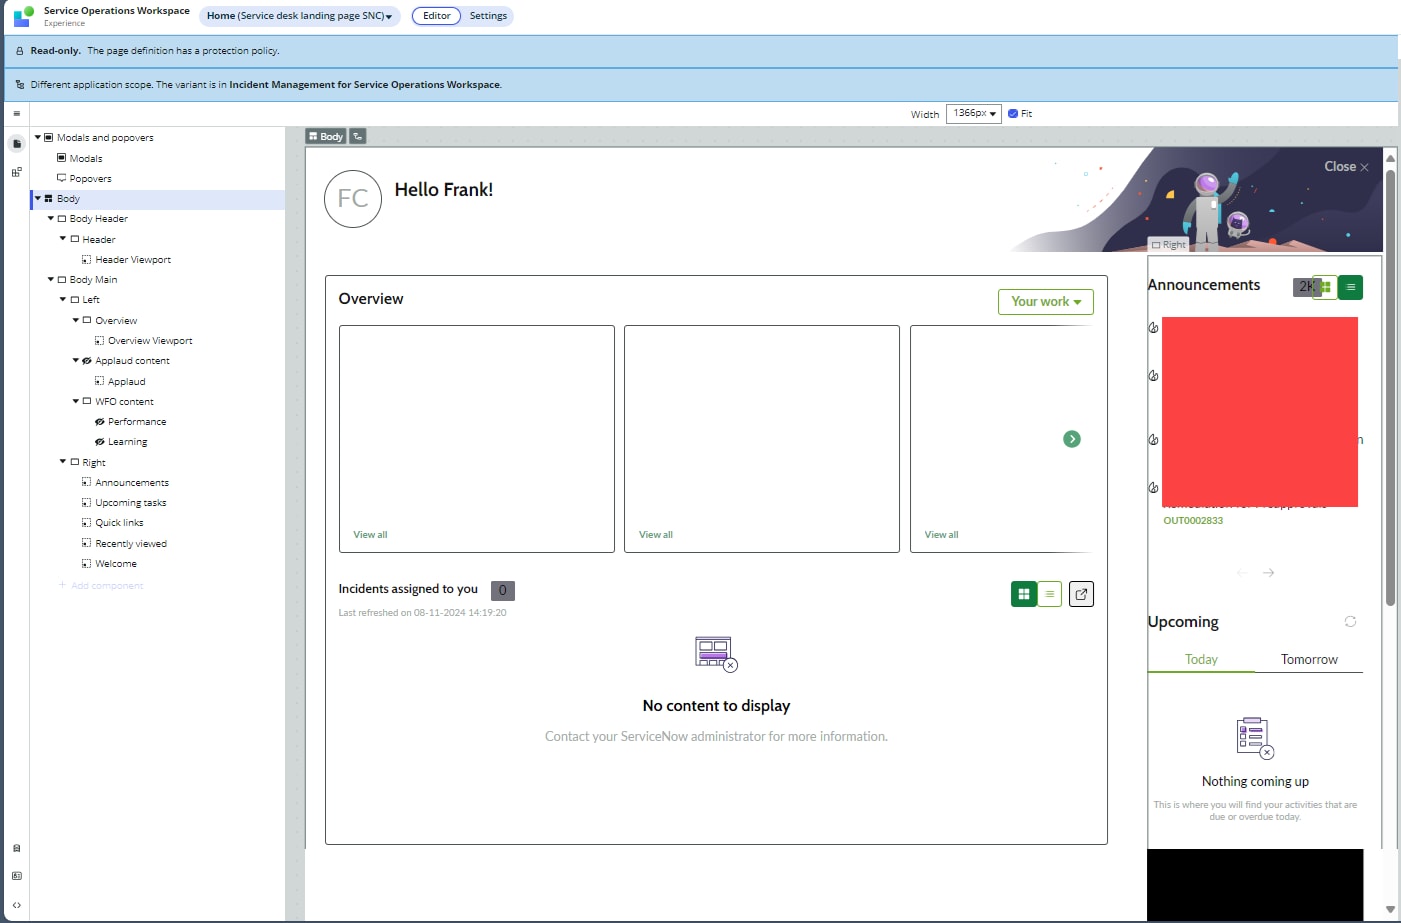Viewport: 1401px width, 923px height.
Task: Open the code brackets icon in sidebar
Action: click(17, 905)
